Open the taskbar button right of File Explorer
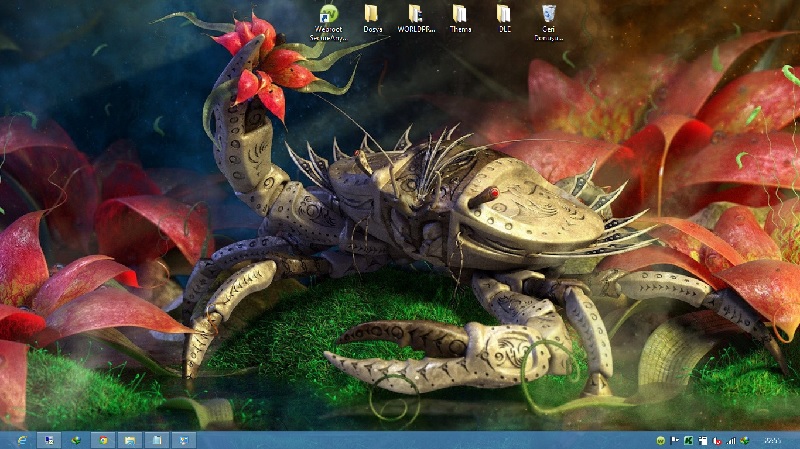Image resolution: width=800 pixels, height=449 pixels. pyautogui.click(x=156, y=440)
